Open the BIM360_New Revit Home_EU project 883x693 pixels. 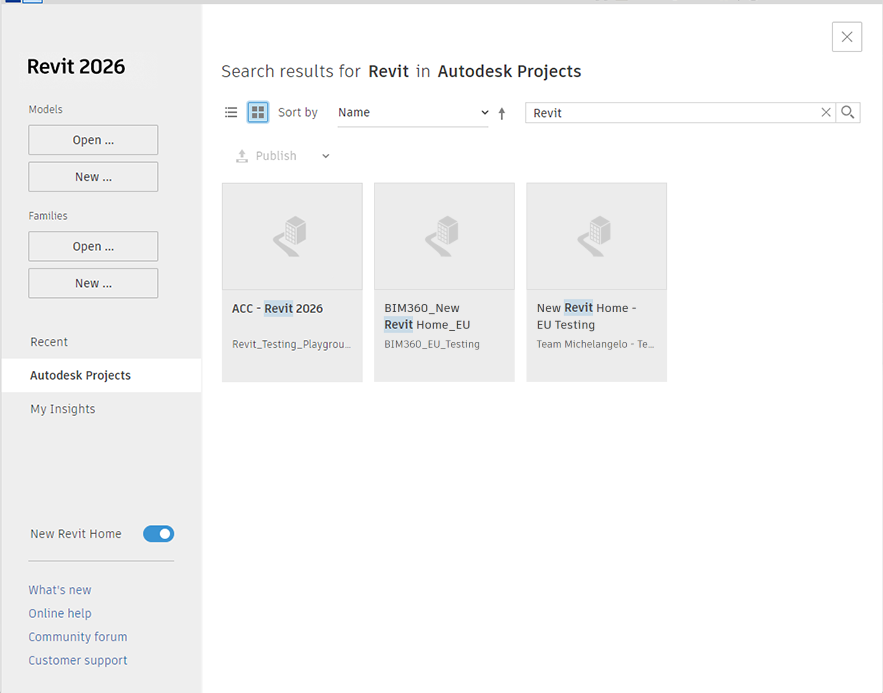[x=444, y=237]
